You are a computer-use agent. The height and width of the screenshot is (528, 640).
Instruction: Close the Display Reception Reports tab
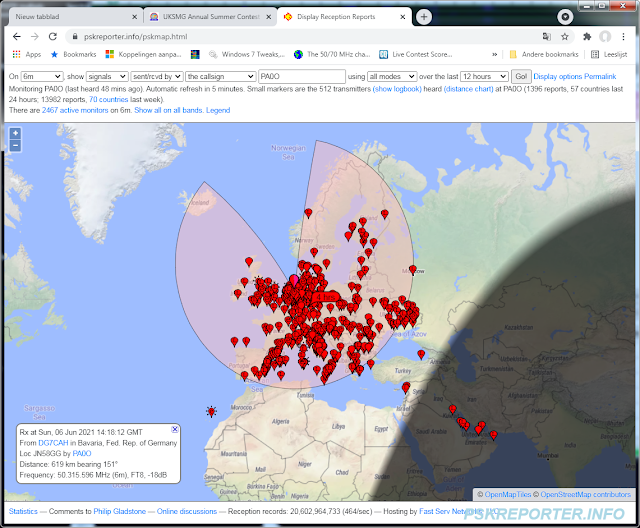[402, 17]
